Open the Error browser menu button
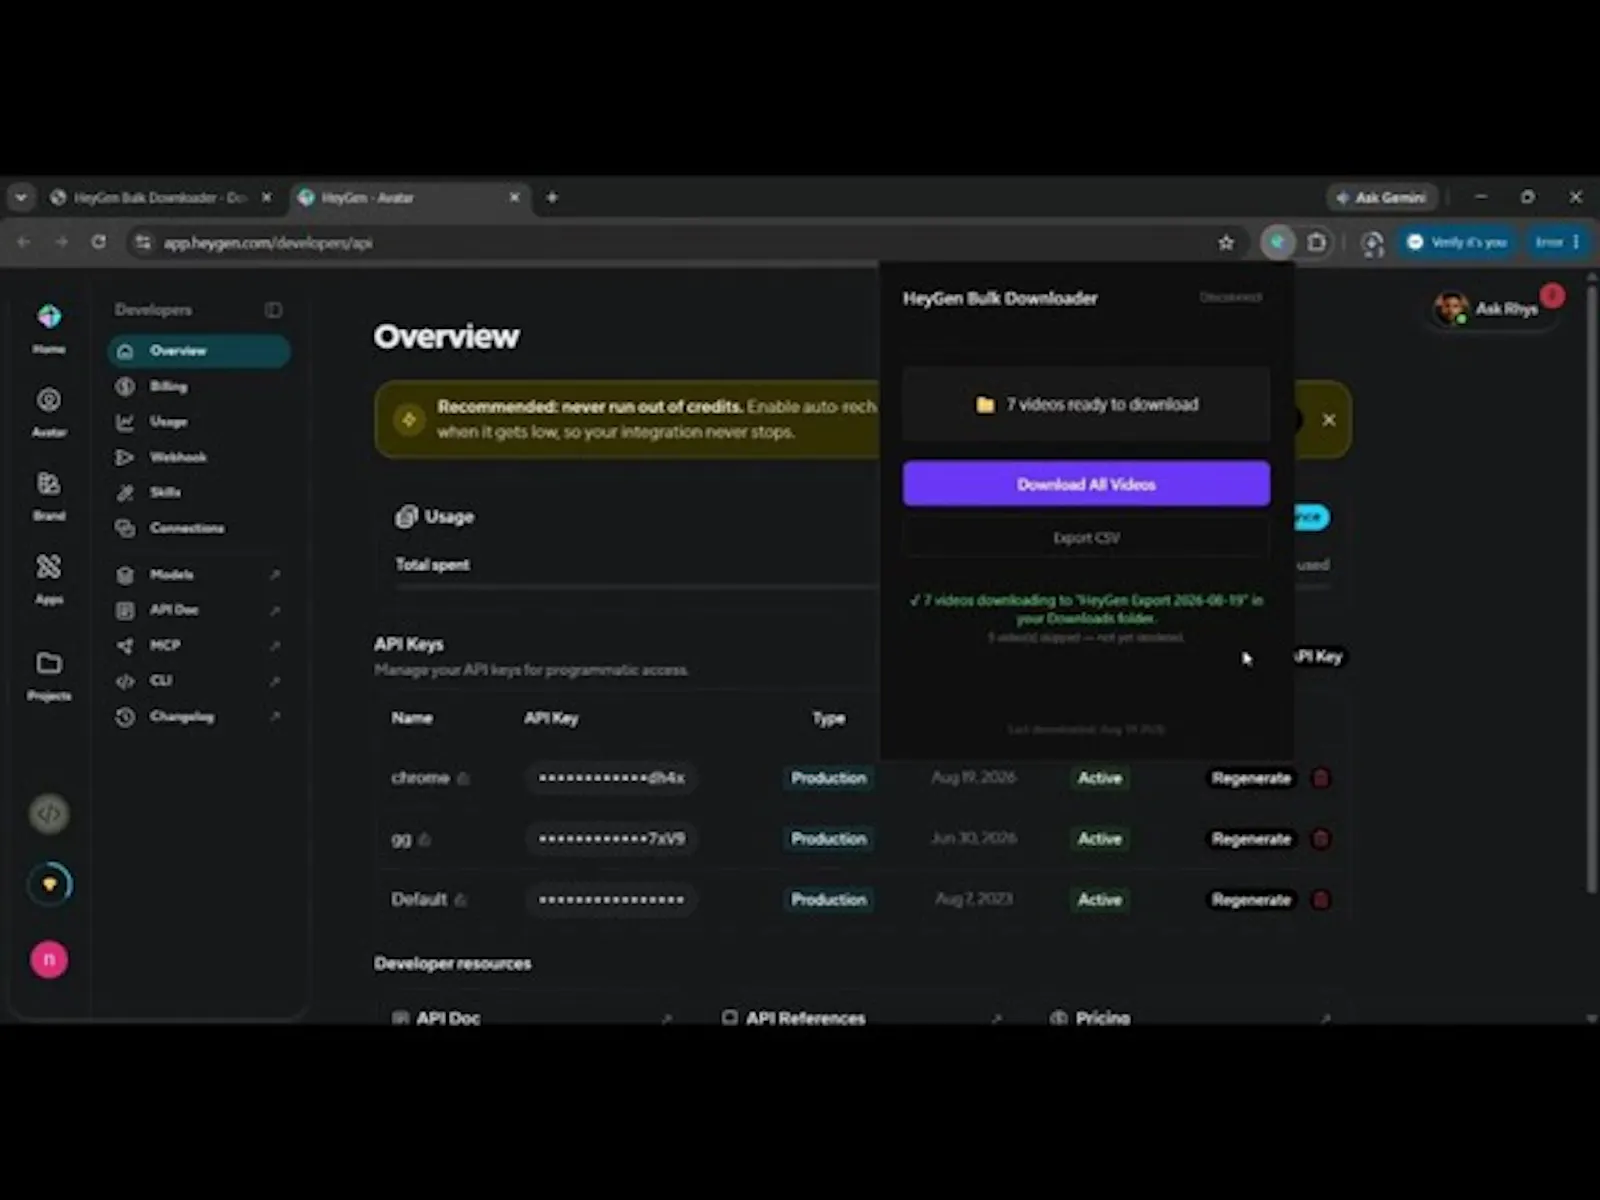Viewport: 1600px width, 1200px height. [1557, 242]
